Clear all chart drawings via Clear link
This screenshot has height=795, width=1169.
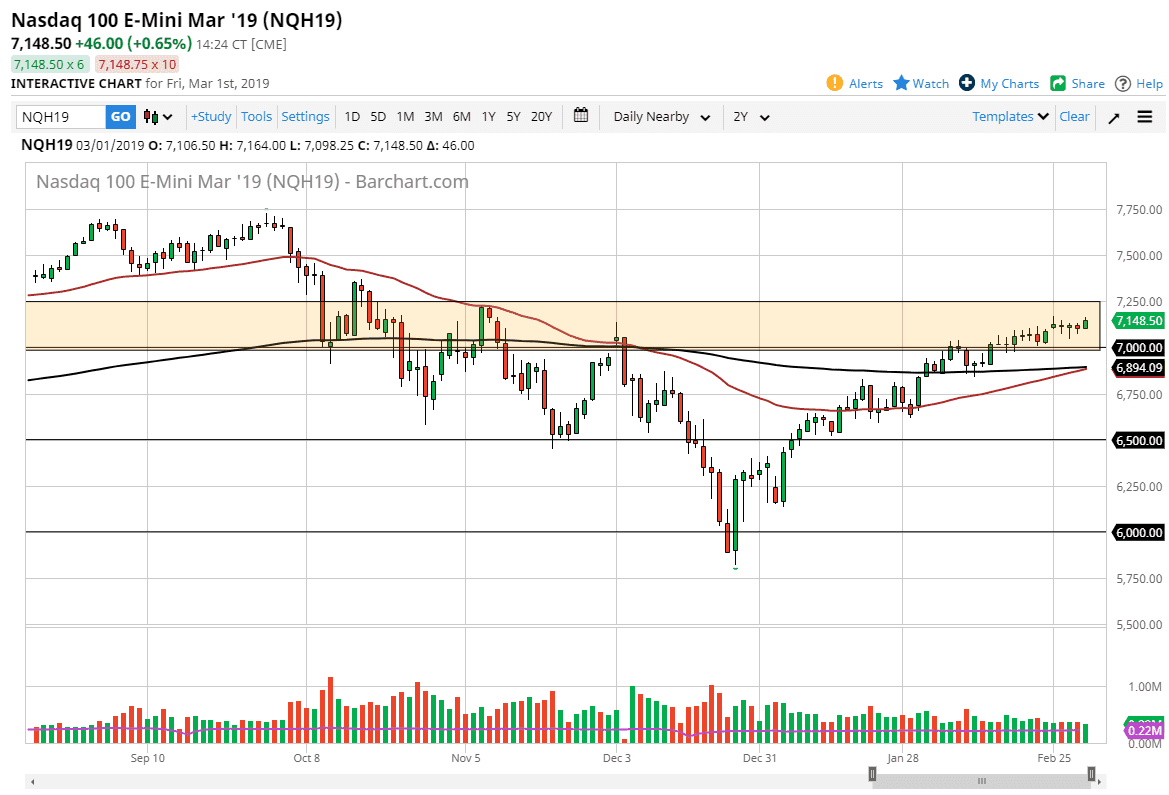click(x=1074, y=117)
